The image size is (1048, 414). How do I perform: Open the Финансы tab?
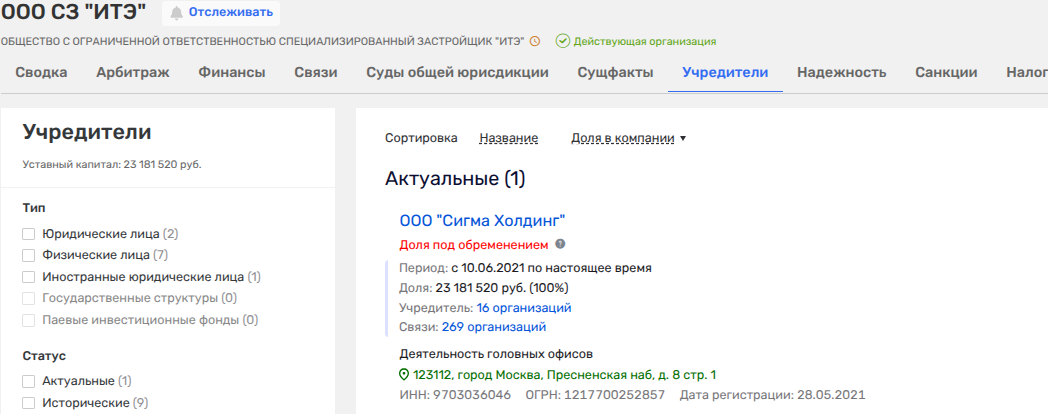231,72
